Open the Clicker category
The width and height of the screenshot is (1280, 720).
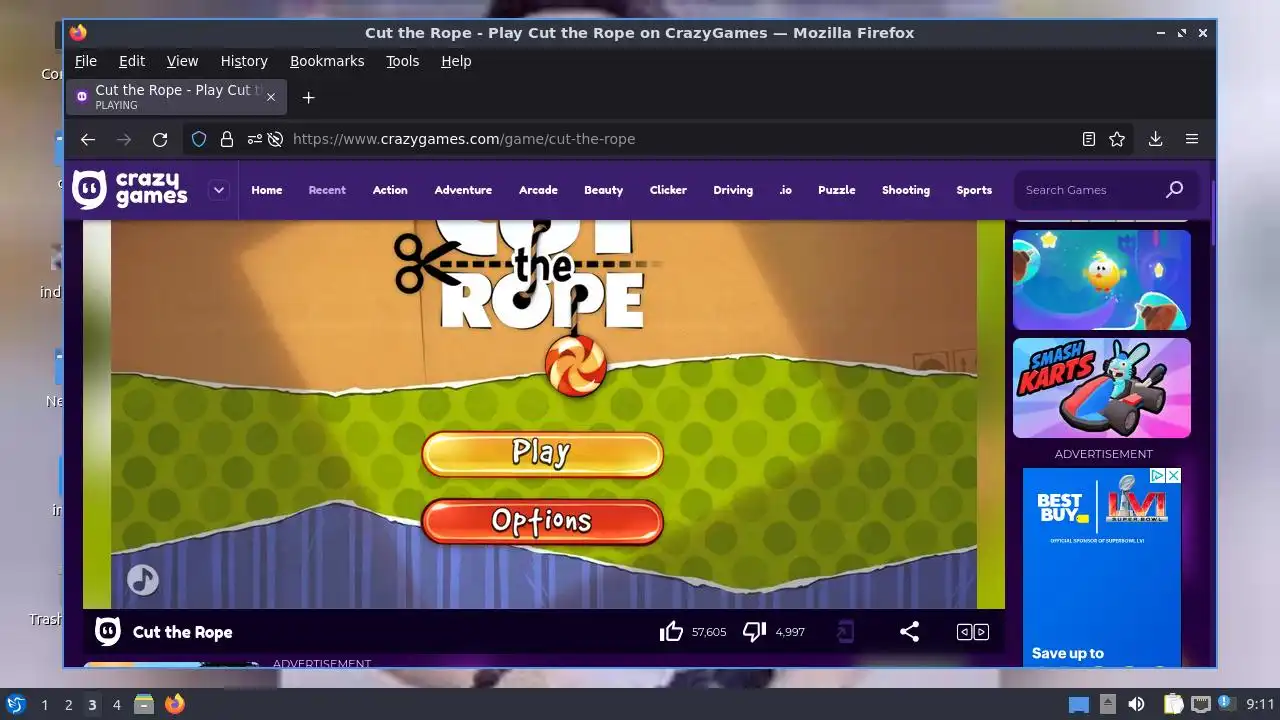[668, 190]
